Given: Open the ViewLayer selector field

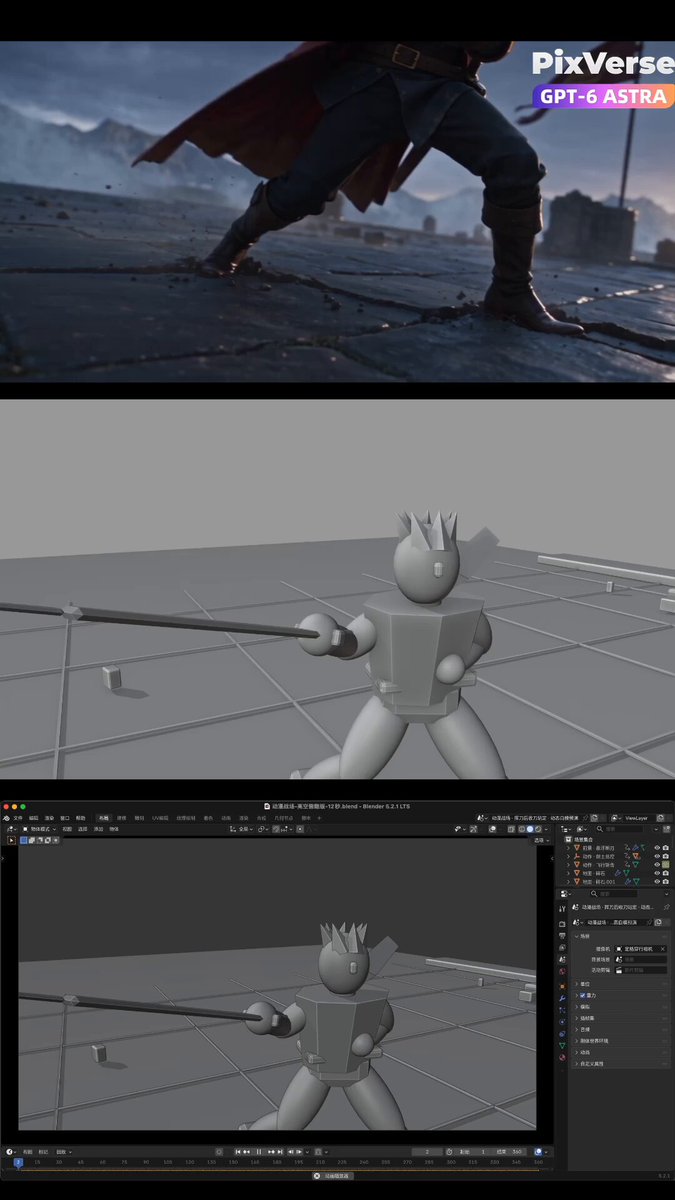Looking at the screenshot, I should 636,818.
